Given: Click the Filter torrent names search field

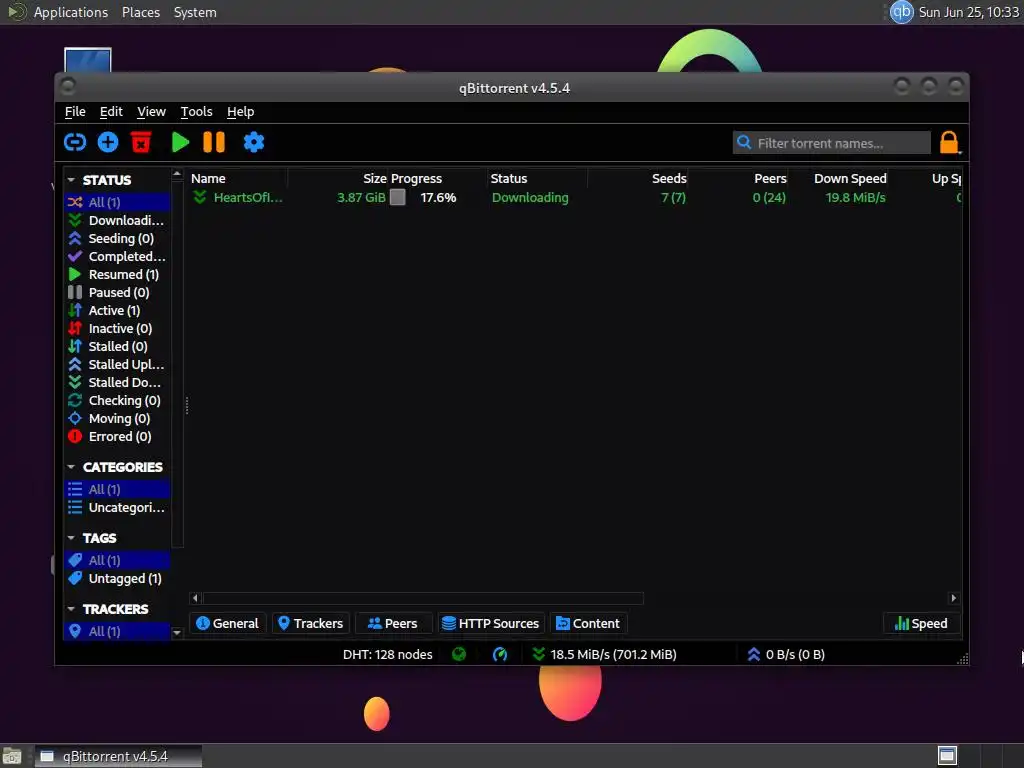Looking at the screenshot, I should 831,143.
